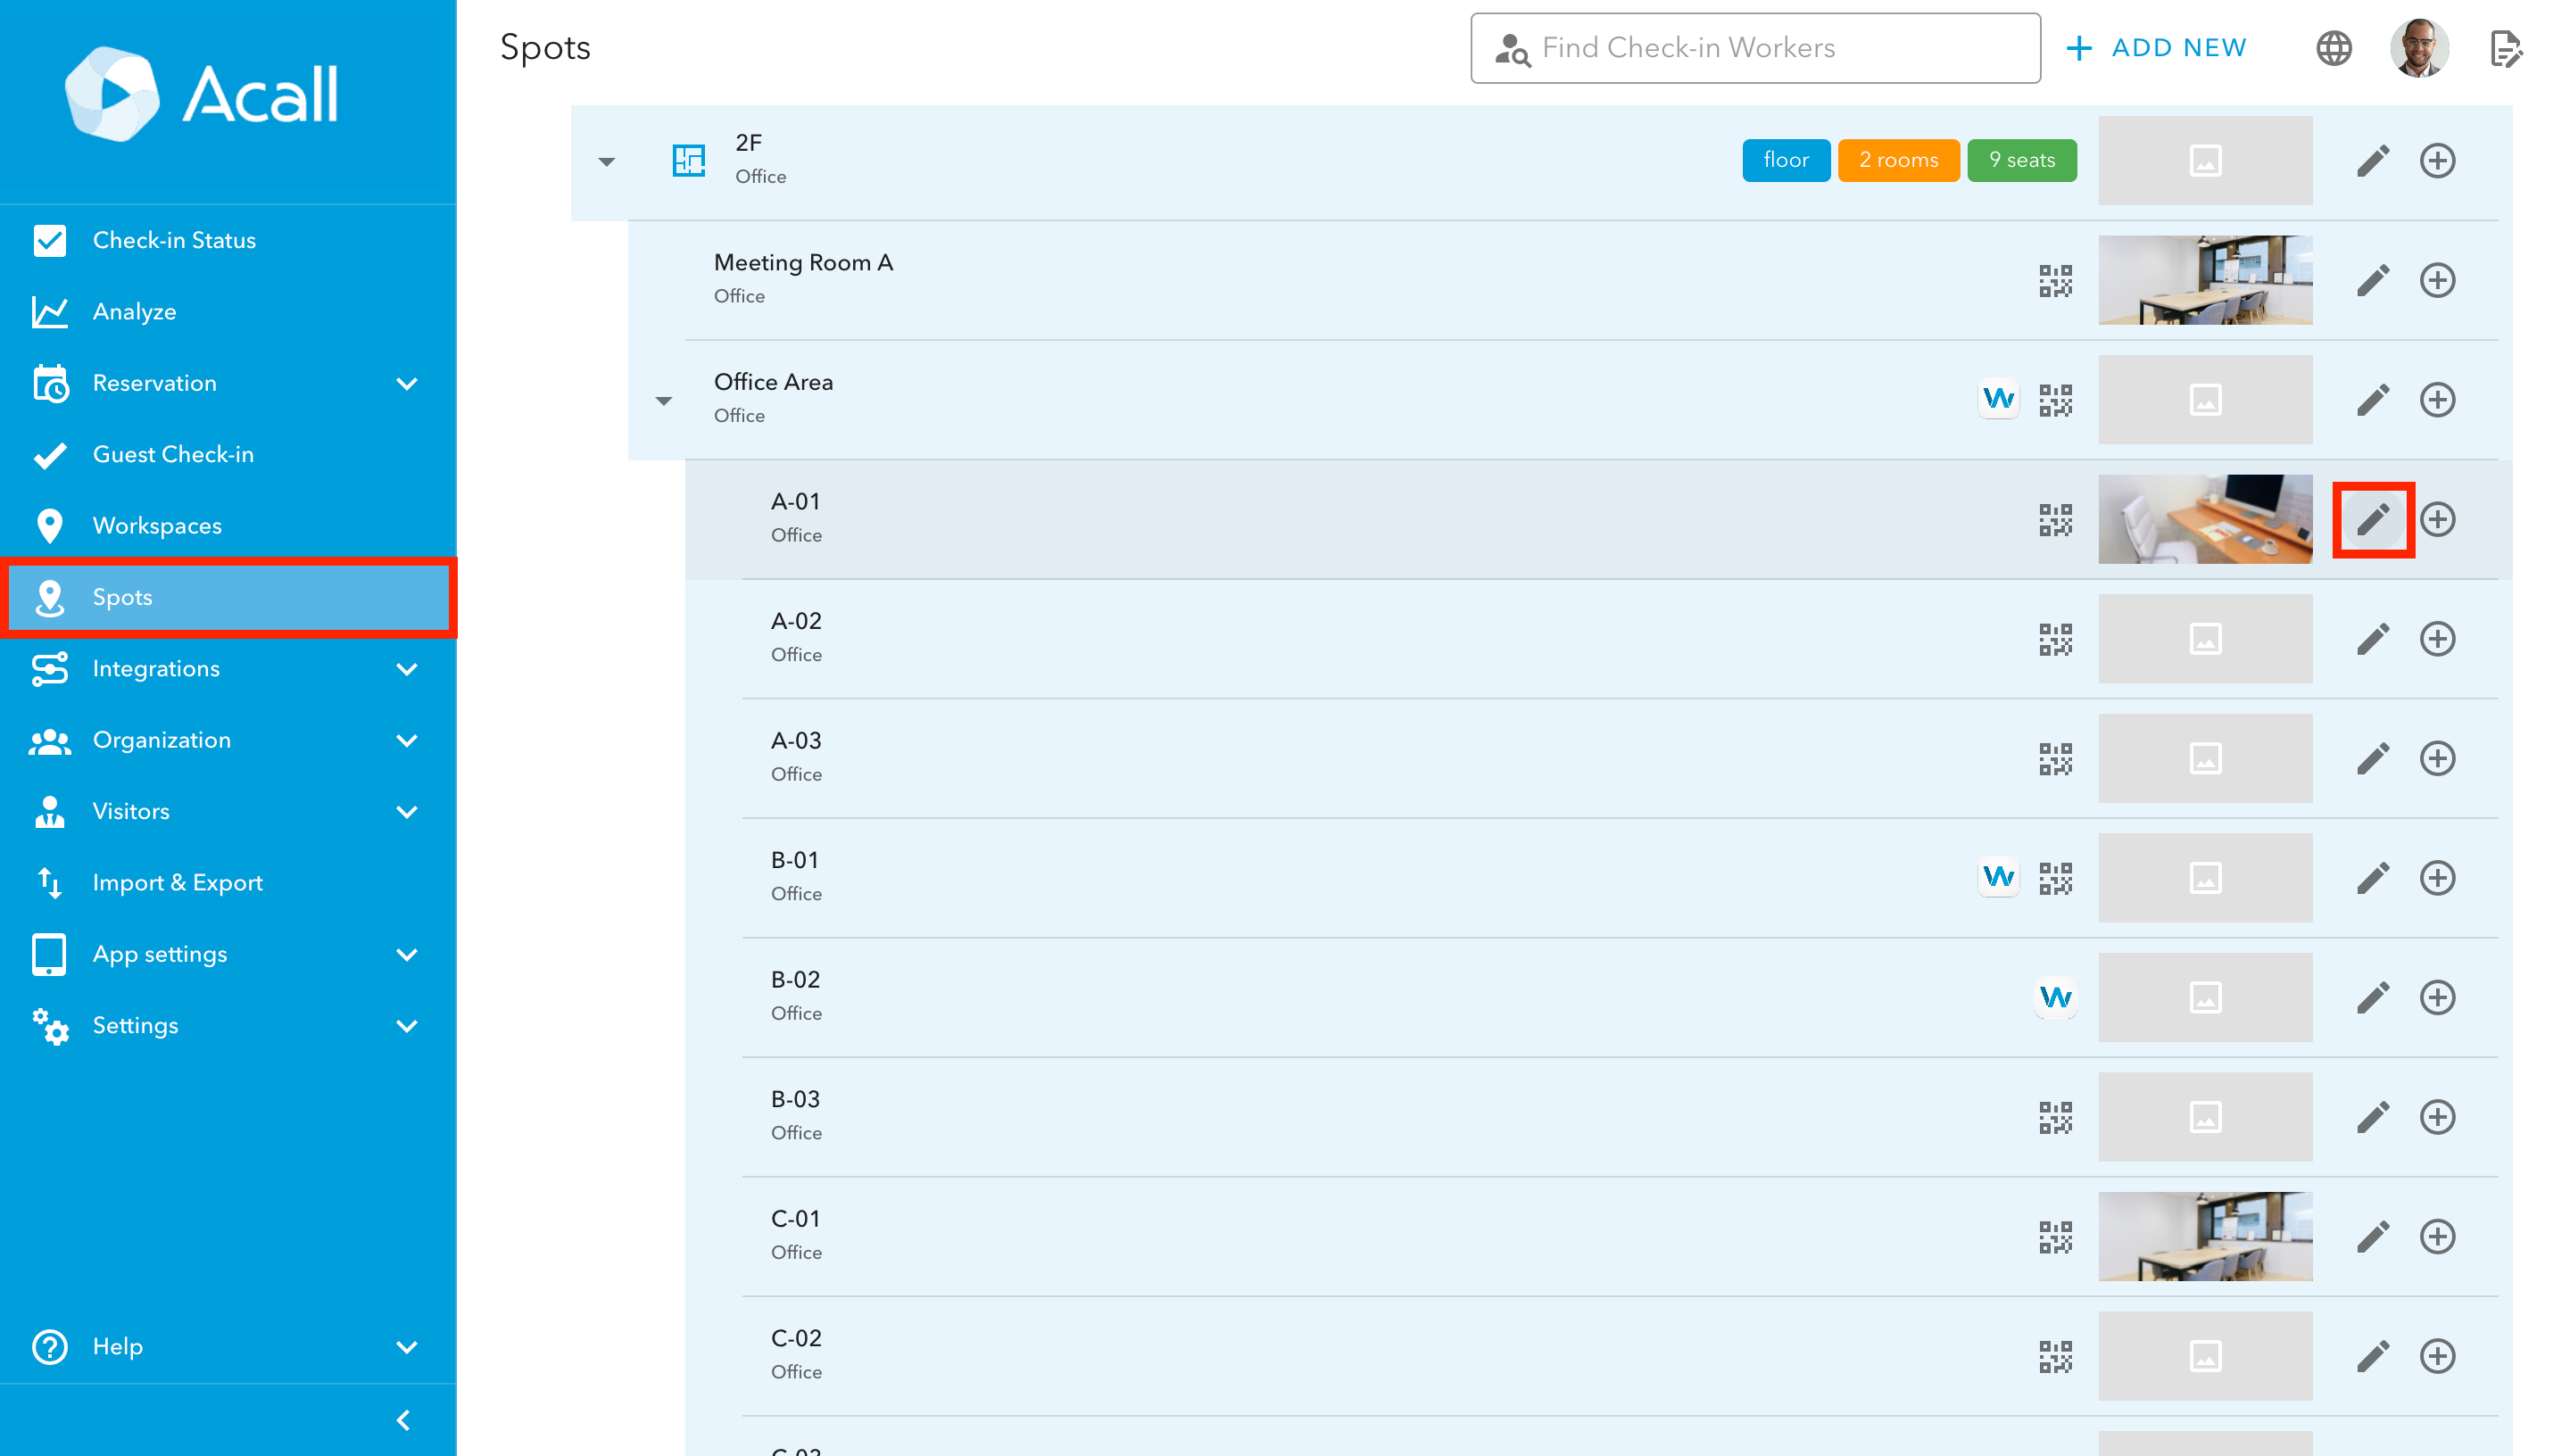The image size is (2570, 1456).
Task: Edit seat C-02 with pencil icon
Action: 2372,1356
